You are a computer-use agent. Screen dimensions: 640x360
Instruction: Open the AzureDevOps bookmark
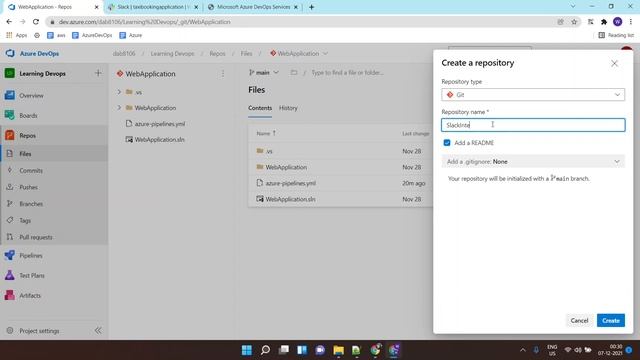[x=92, y=36]
